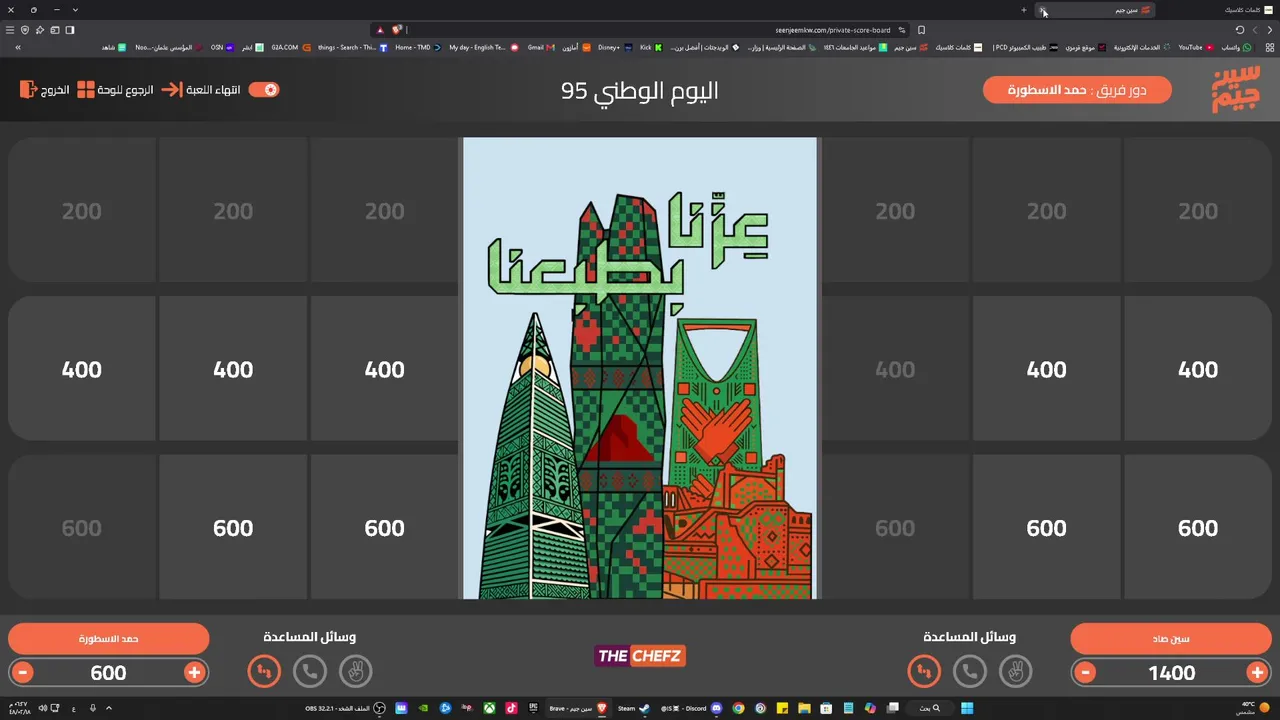Show hidden system tray icons
This screenshot has width=1280, height=720.
coord(109,708)
